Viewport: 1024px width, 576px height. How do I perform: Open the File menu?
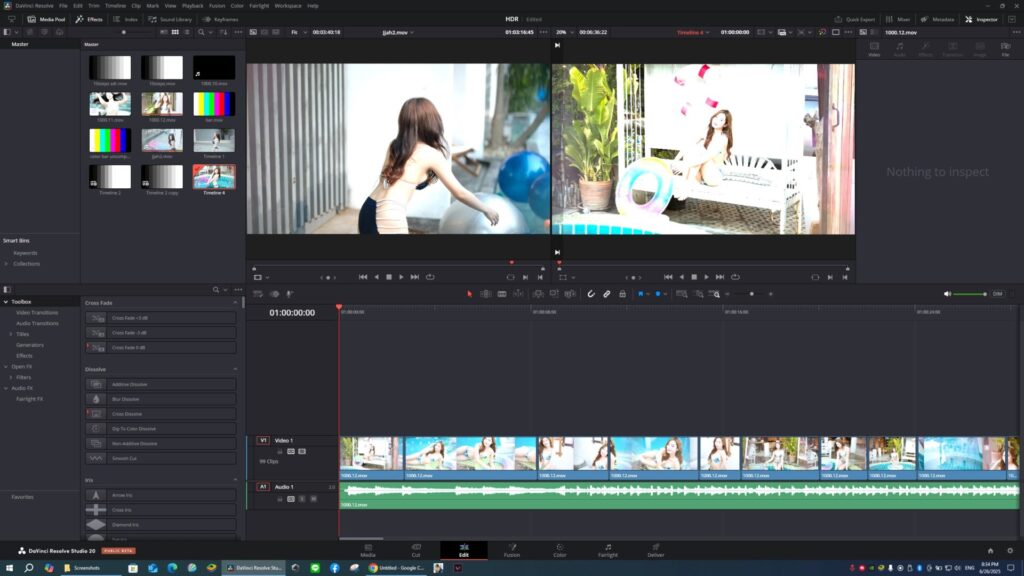coord(63,6)
